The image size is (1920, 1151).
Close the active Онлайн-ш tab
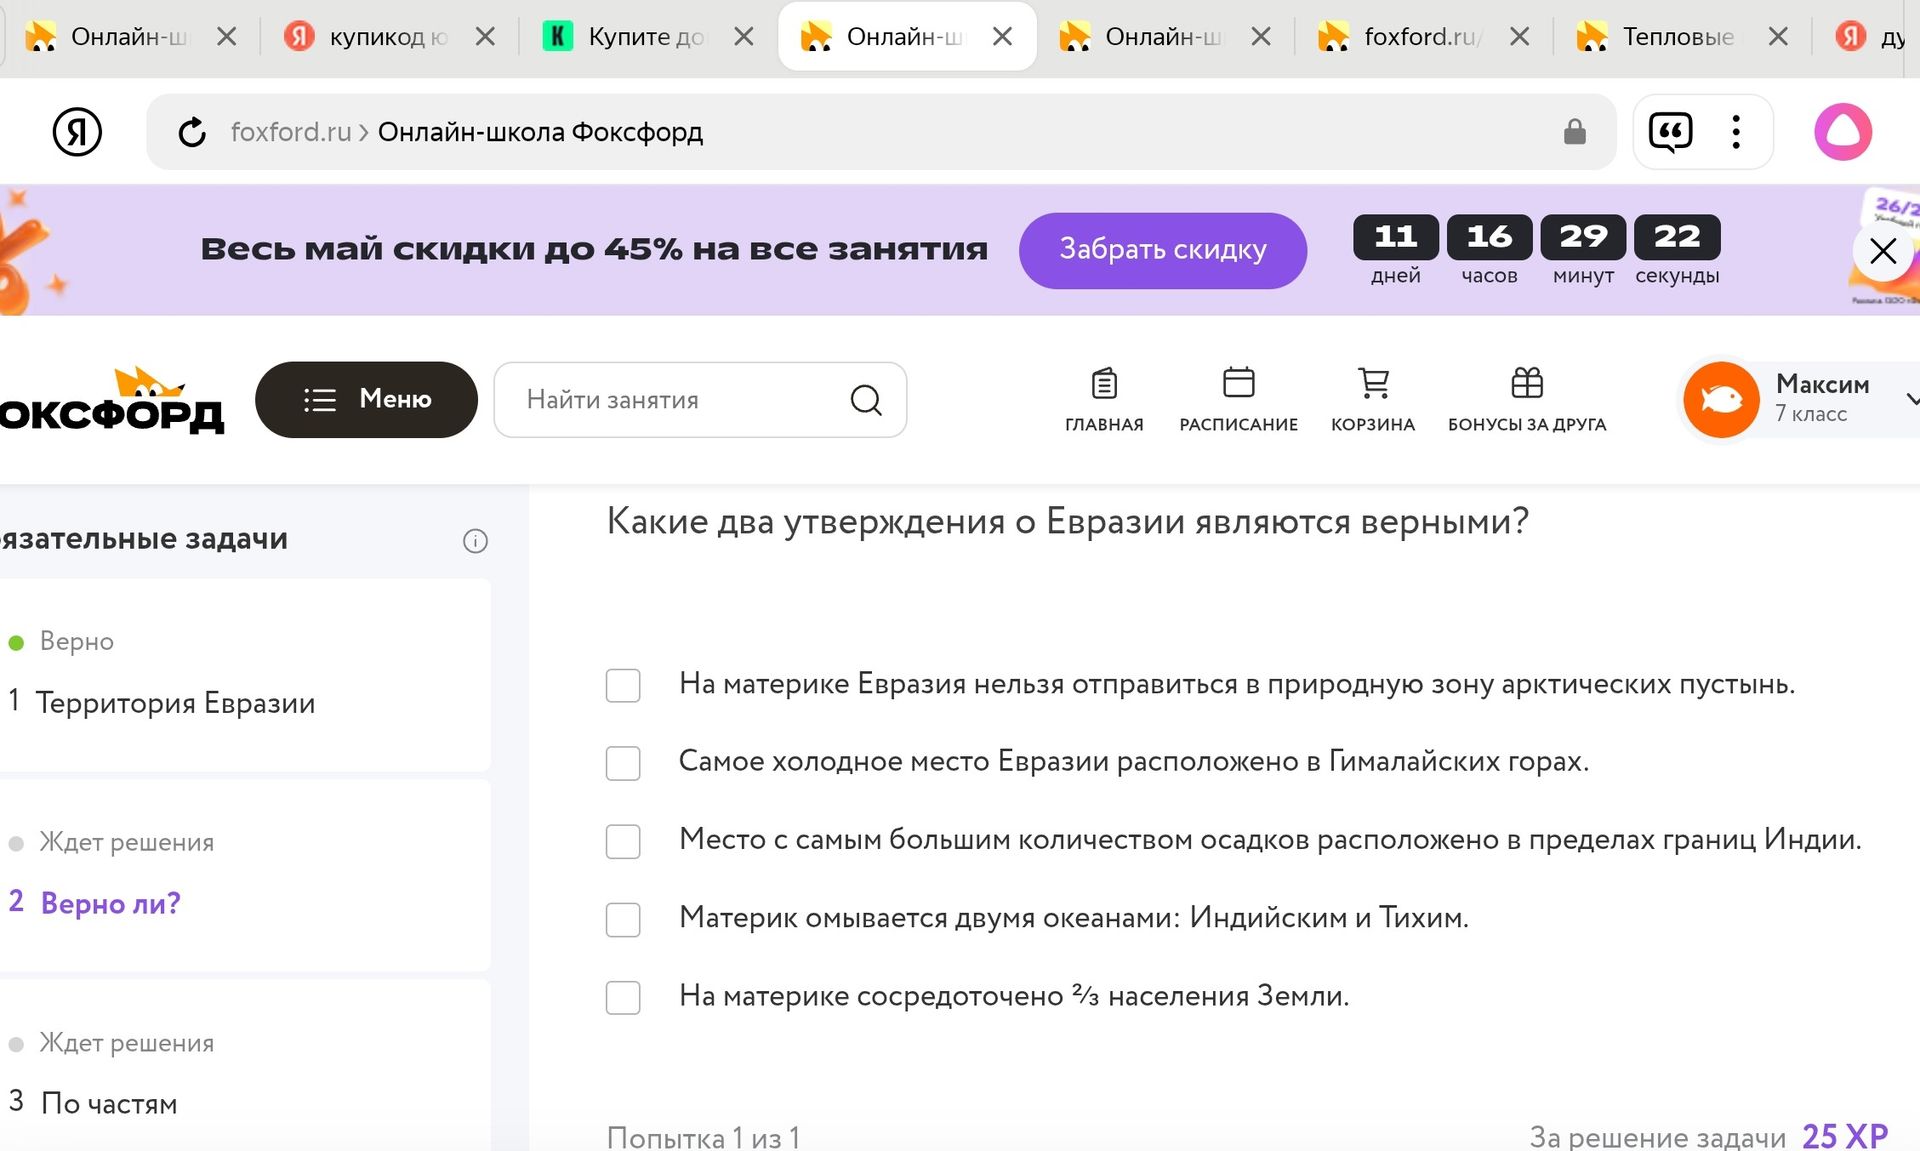[x=1002, y=37]
